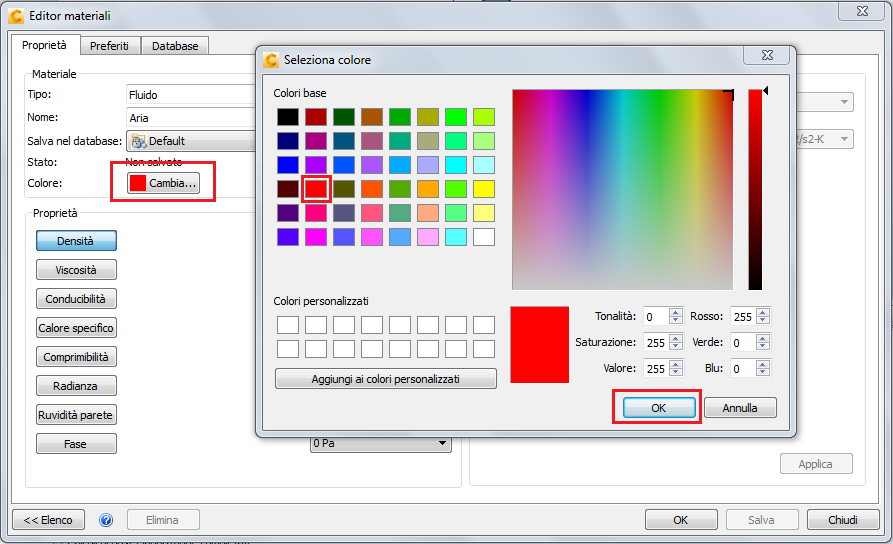
Task: Close the Seleziona colore dialog
Action: pyautogui.click(x=767, y=55)
